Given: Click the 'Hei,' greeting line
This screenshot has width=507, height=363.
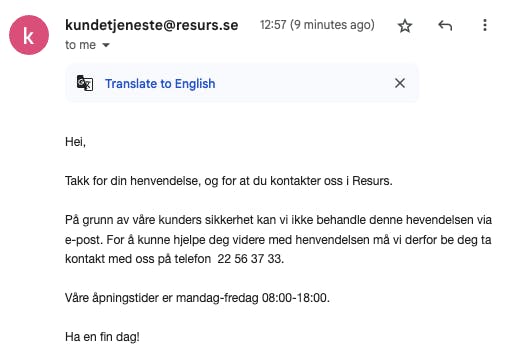Looking at the screenshot, I should [x=75, y=142].
